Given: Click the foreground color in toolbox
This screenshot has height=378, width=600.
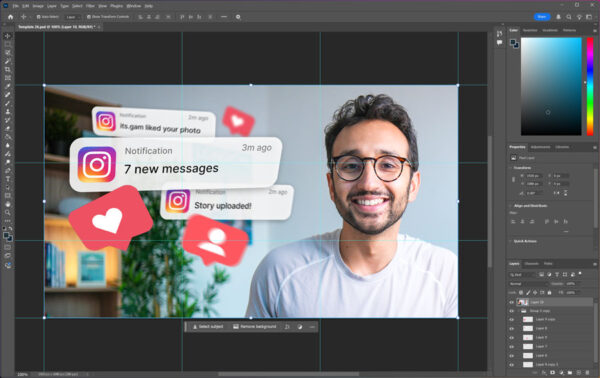Looking at the screenshot, I should 6,236.
